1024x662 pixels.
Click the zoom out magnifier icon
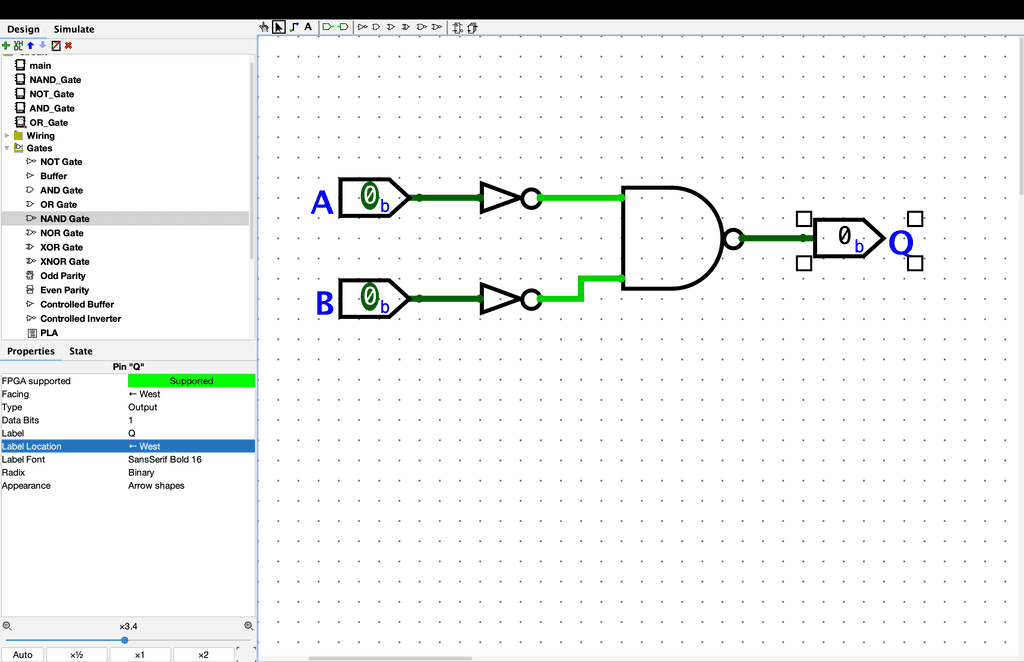click(7, 626)
